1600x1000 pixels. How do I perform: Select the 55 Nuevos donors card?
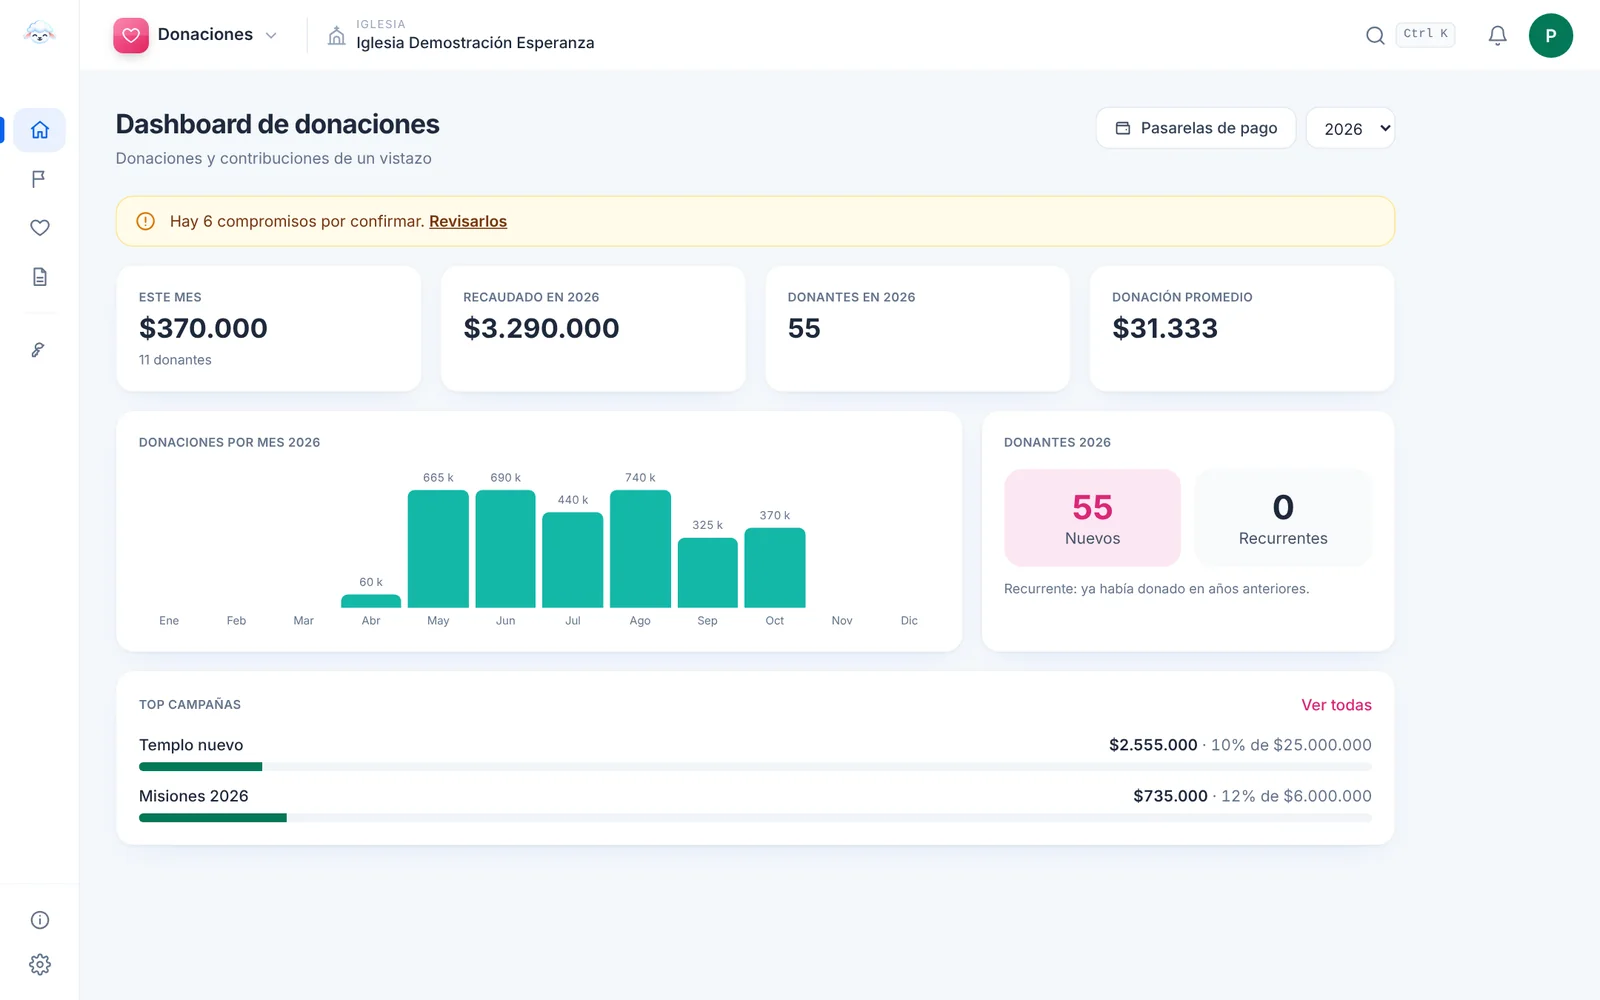[1092, 518]
